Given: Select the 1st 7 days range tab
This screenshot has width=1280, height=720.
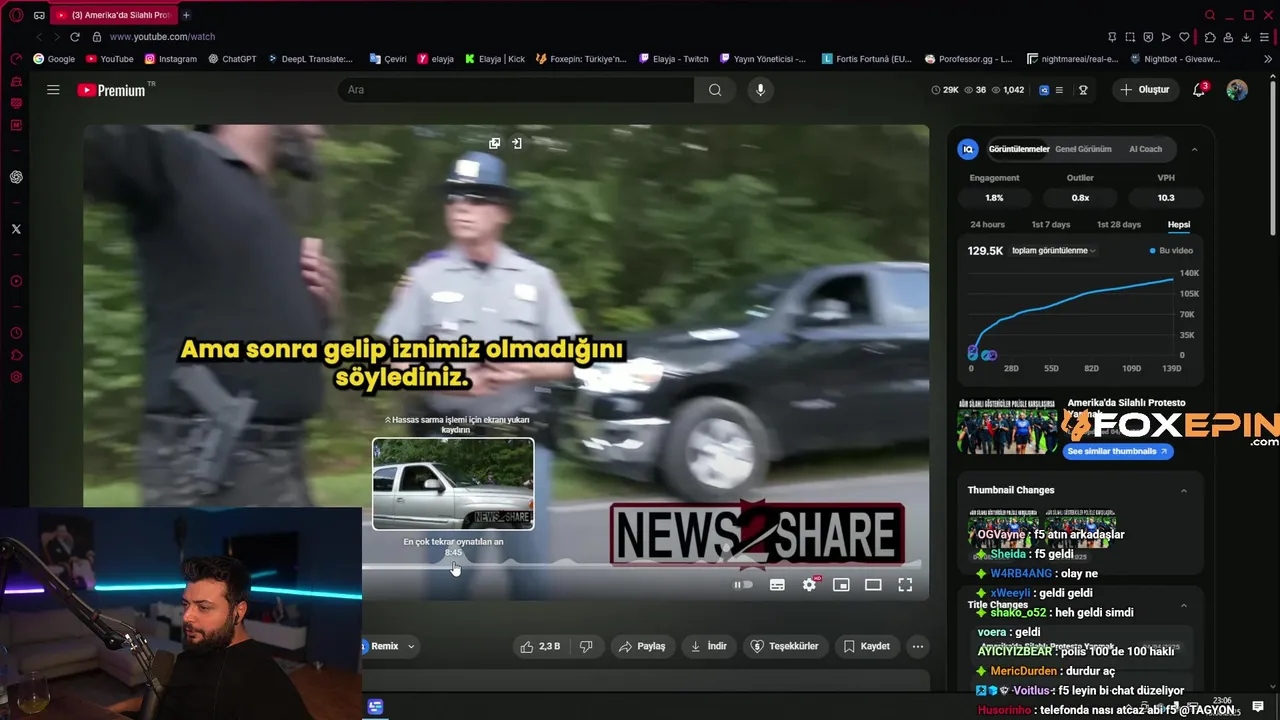Looking at the screenshot, I should click(1051, 225).
